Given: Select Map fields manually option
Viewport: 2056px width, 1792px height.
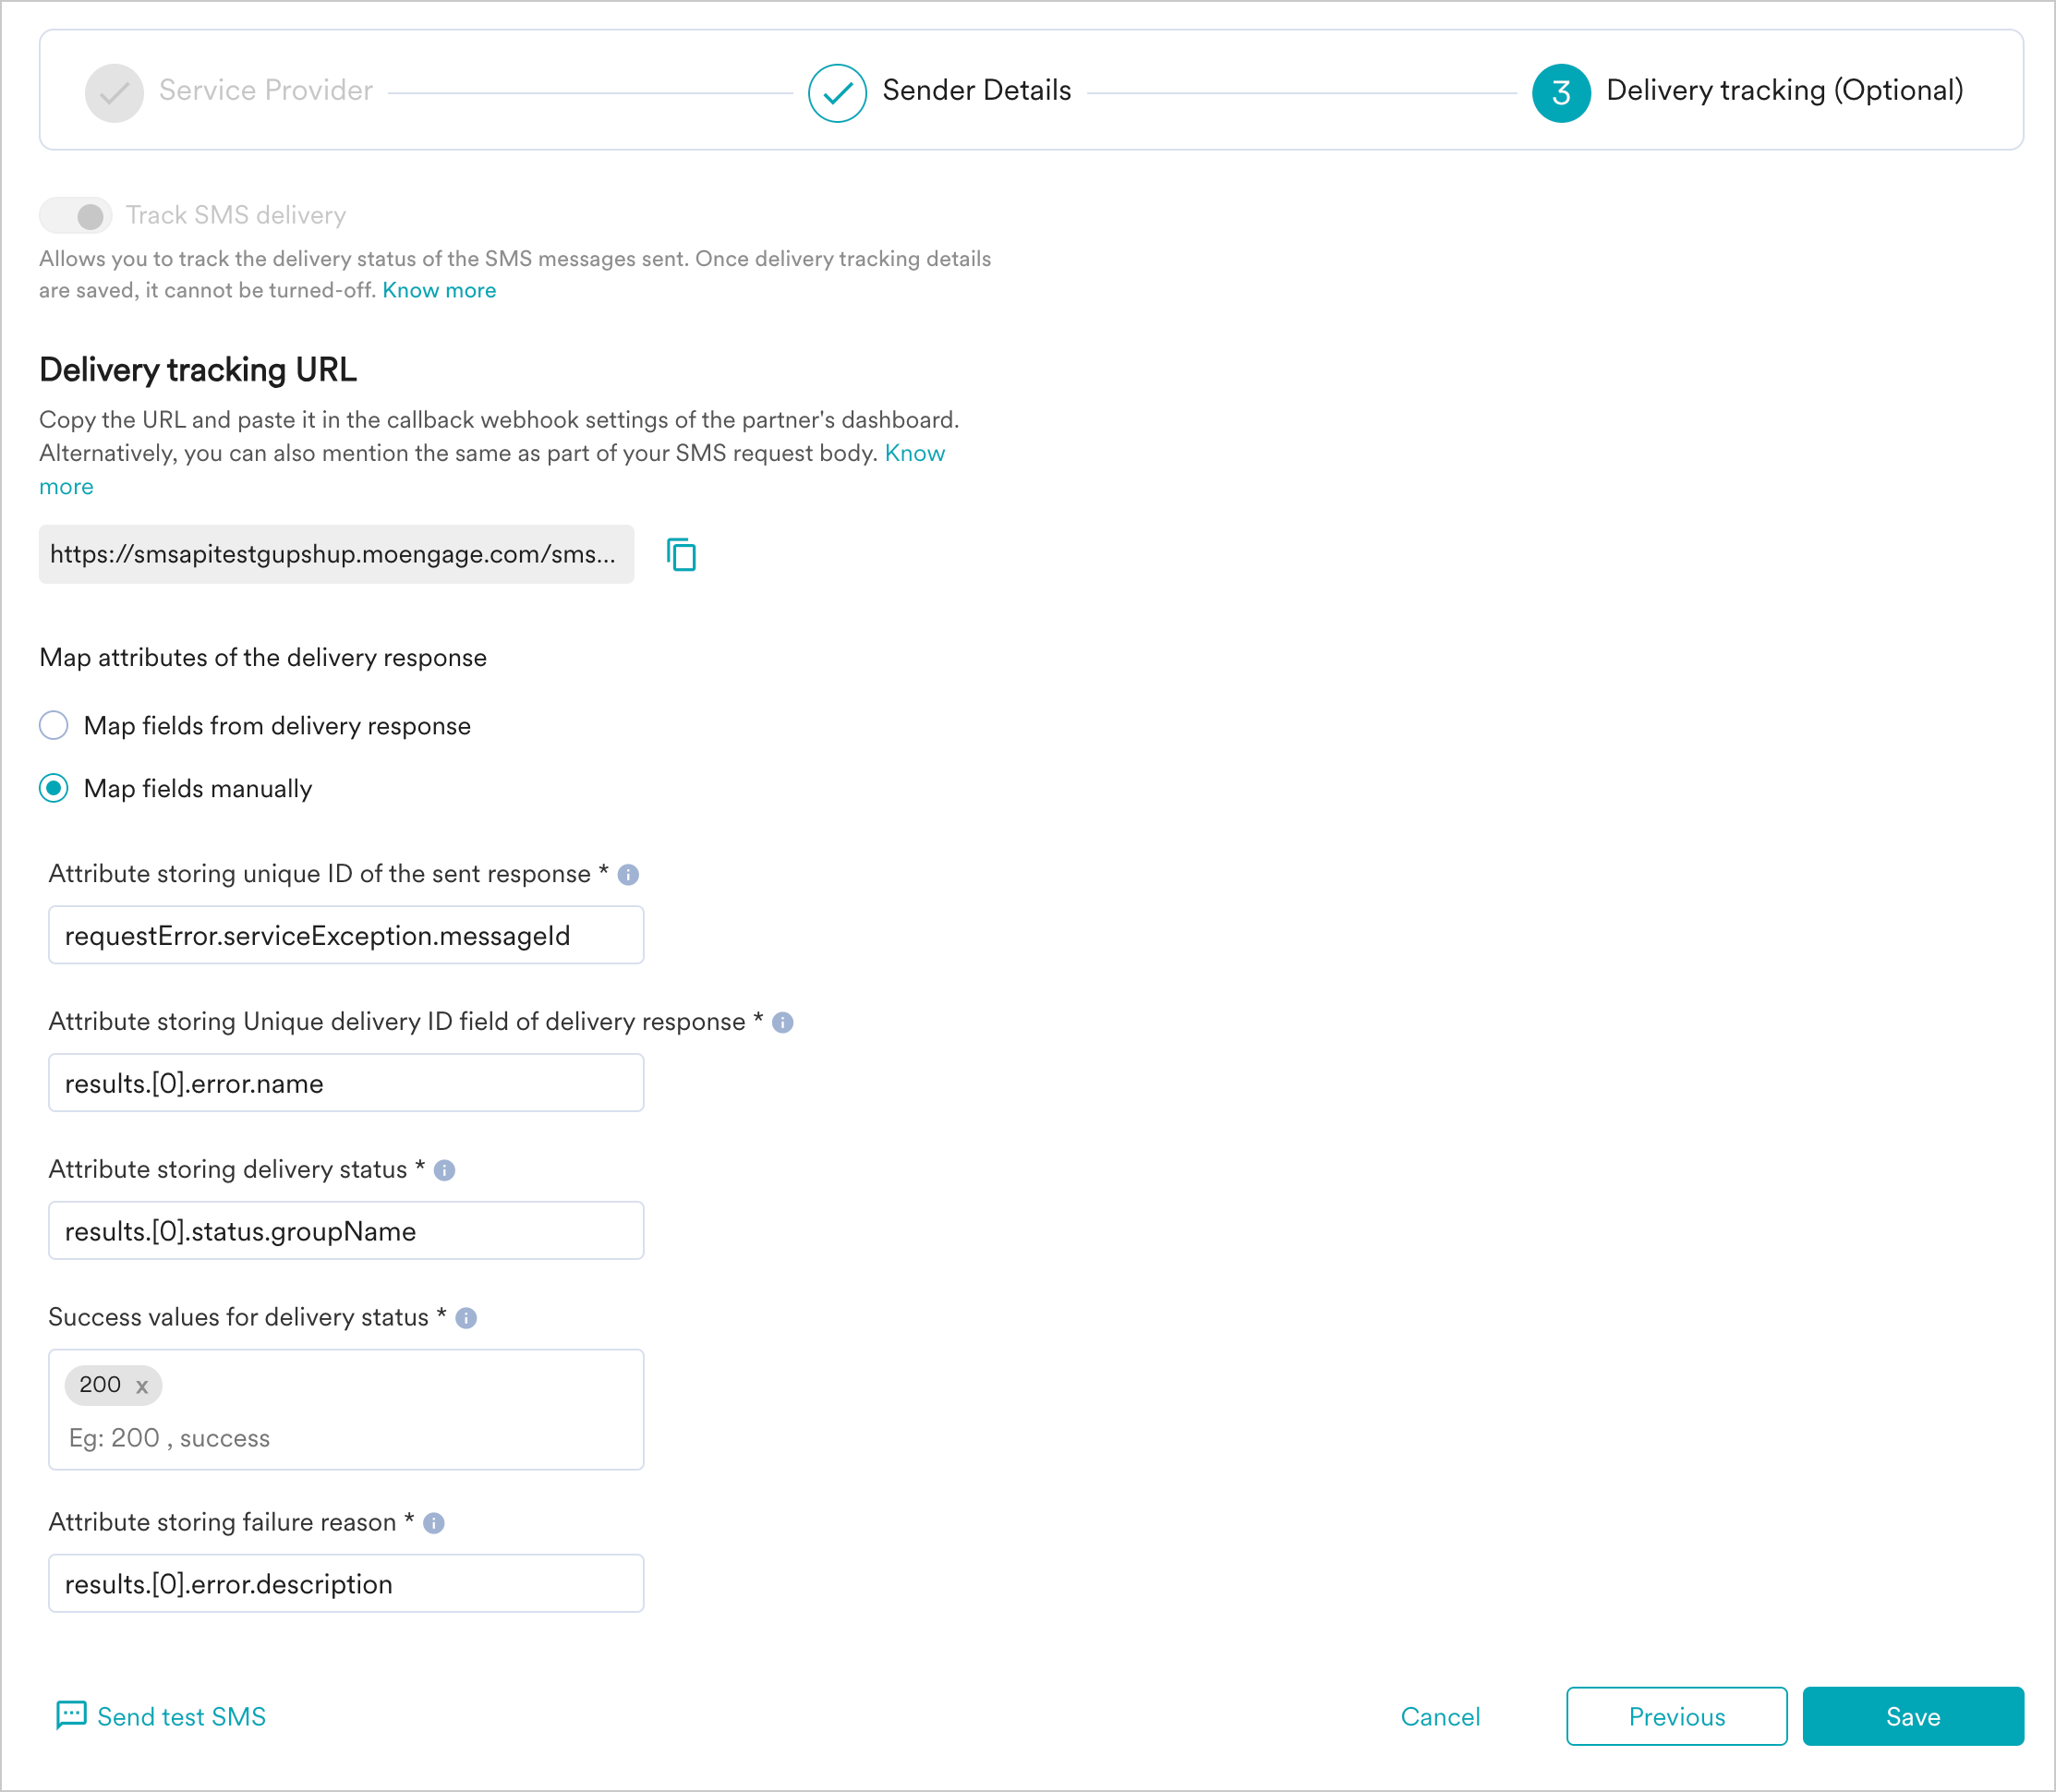Looking at the screenshot, I should click(54, 788).
